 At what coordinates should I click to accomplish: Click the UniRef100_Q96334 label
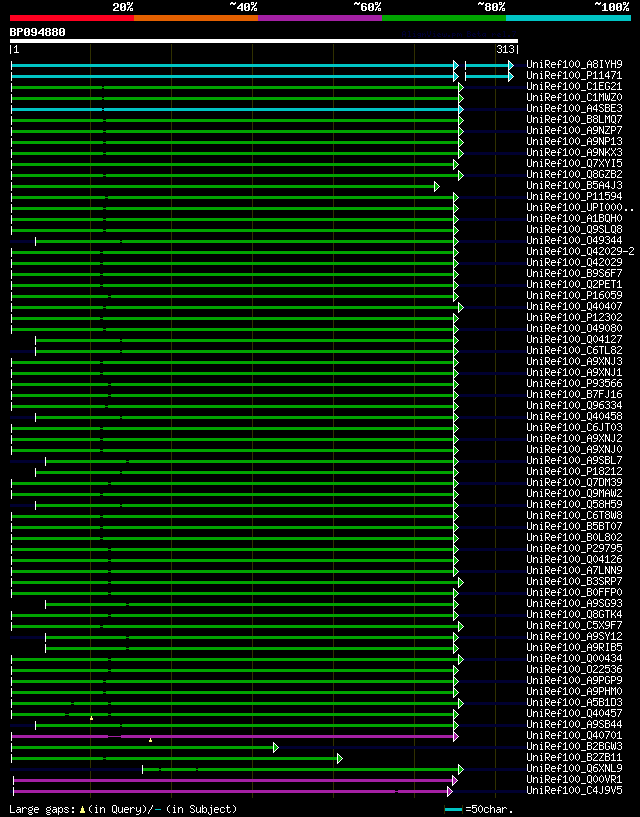coord(574,405)
